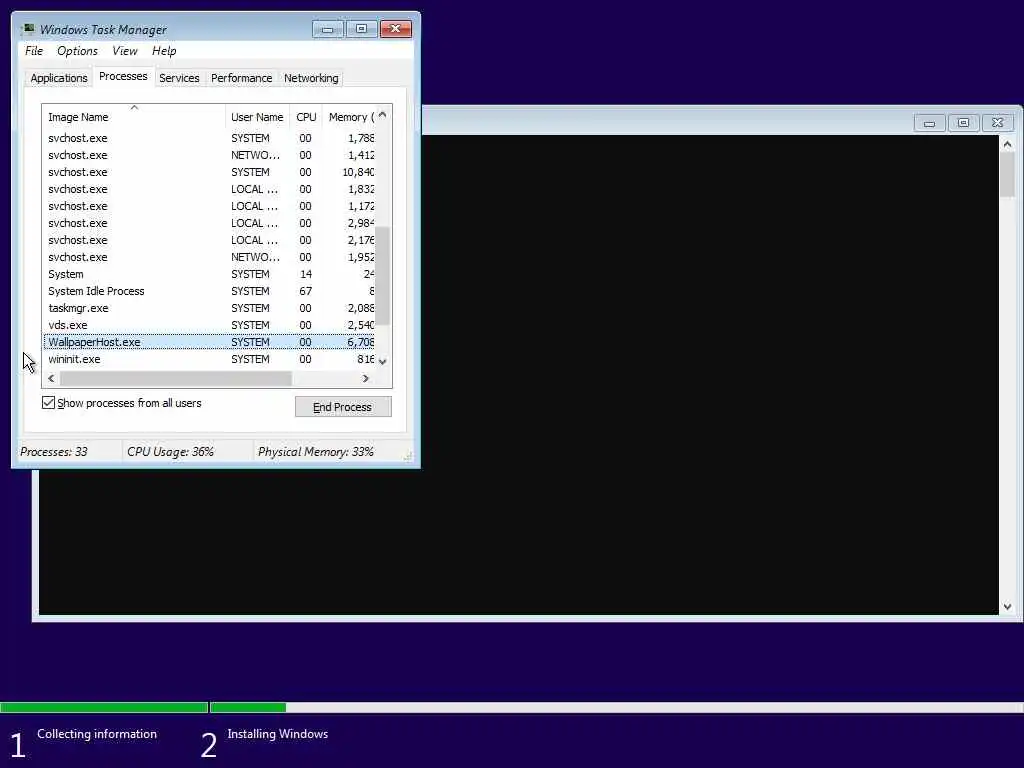The width and height of the screenshot is (1024, 768).
Task: Click the black console output area
Action: coord(709,376)
